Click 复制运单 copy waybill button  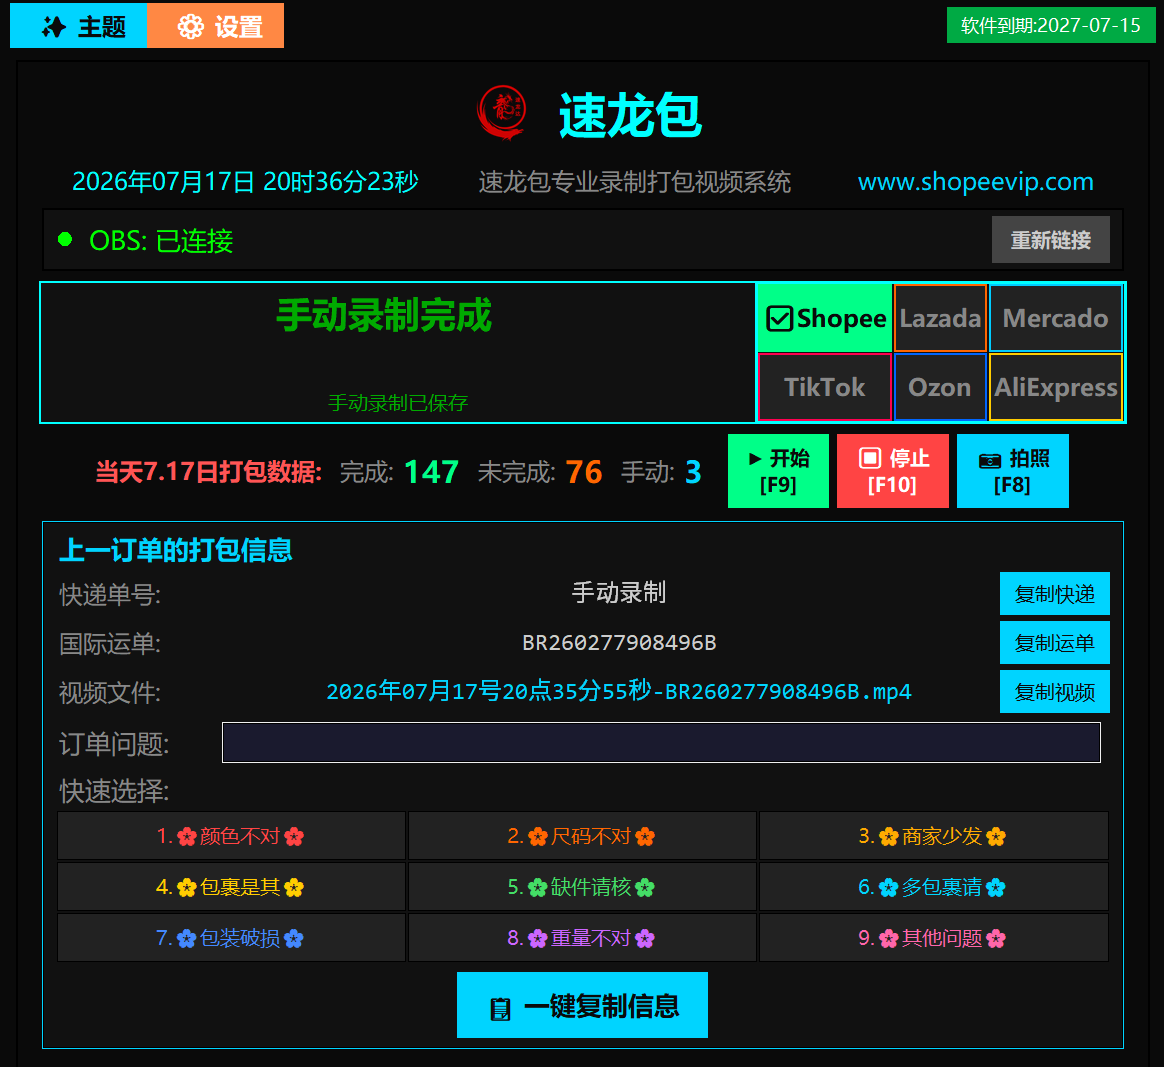1054,643
